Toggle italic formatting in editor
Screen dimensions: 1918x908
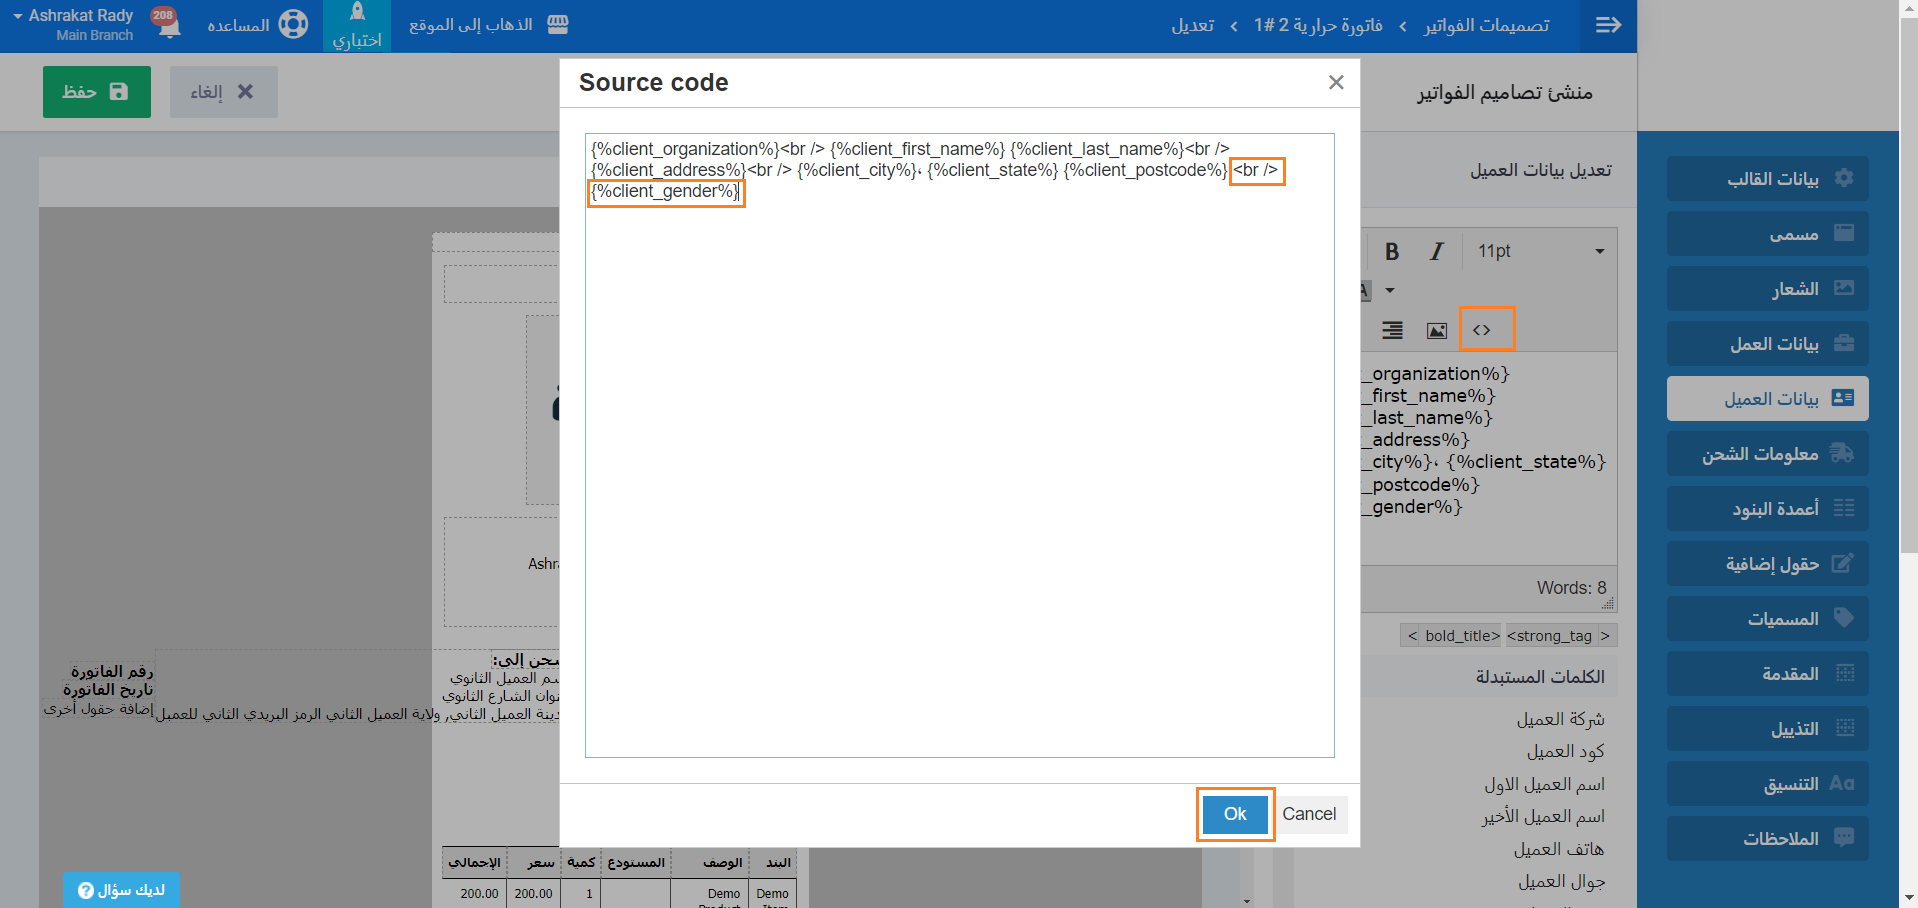[1436, 252]
